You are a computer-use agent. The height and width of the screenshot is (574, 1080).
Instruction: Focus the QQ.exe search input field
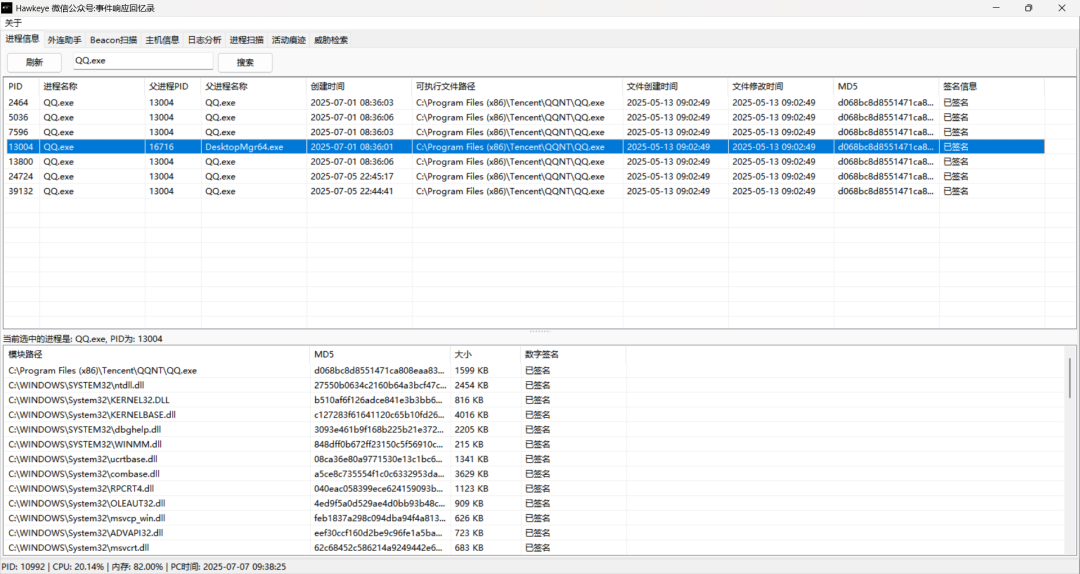143,61
